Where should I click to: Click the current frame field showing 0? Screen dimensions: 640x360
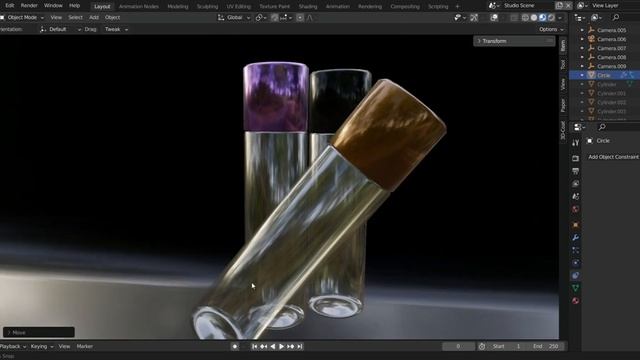(x=458, y=346)
